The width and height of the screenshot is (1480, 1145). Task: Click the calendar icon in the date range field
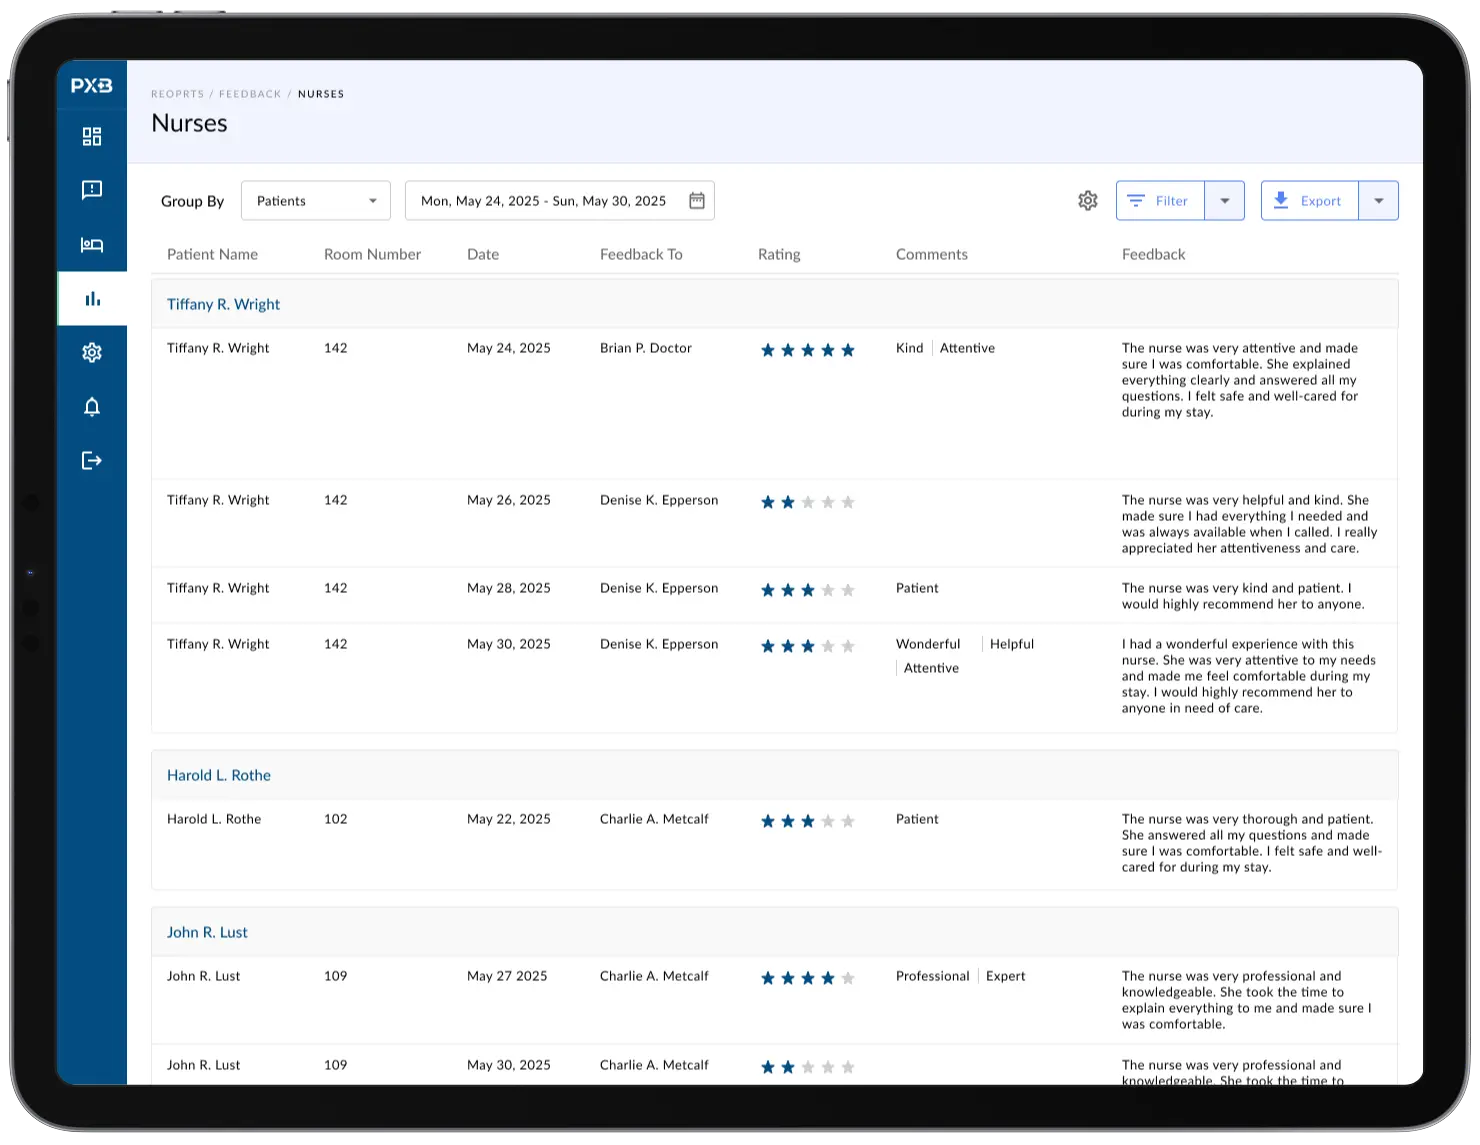point(697,200)
